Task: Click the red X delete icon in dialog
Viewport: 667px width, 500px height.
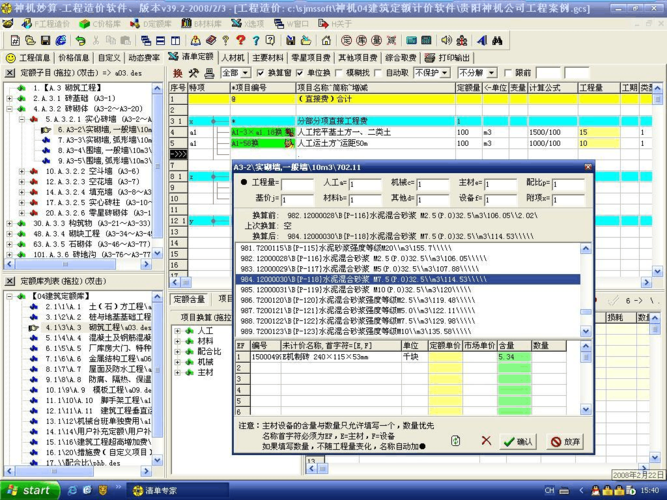Action: point(486,441)
